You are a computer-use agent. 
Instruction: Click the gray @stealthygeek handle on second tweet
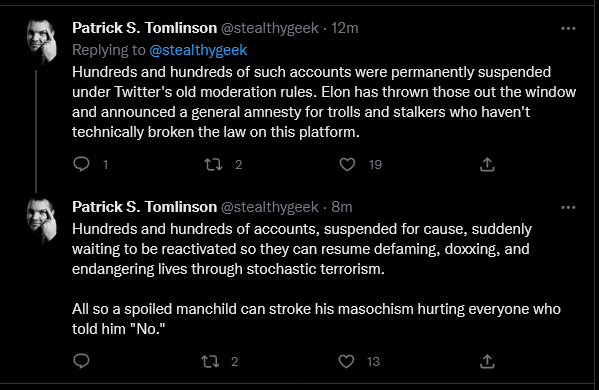(x=270, y=207)
